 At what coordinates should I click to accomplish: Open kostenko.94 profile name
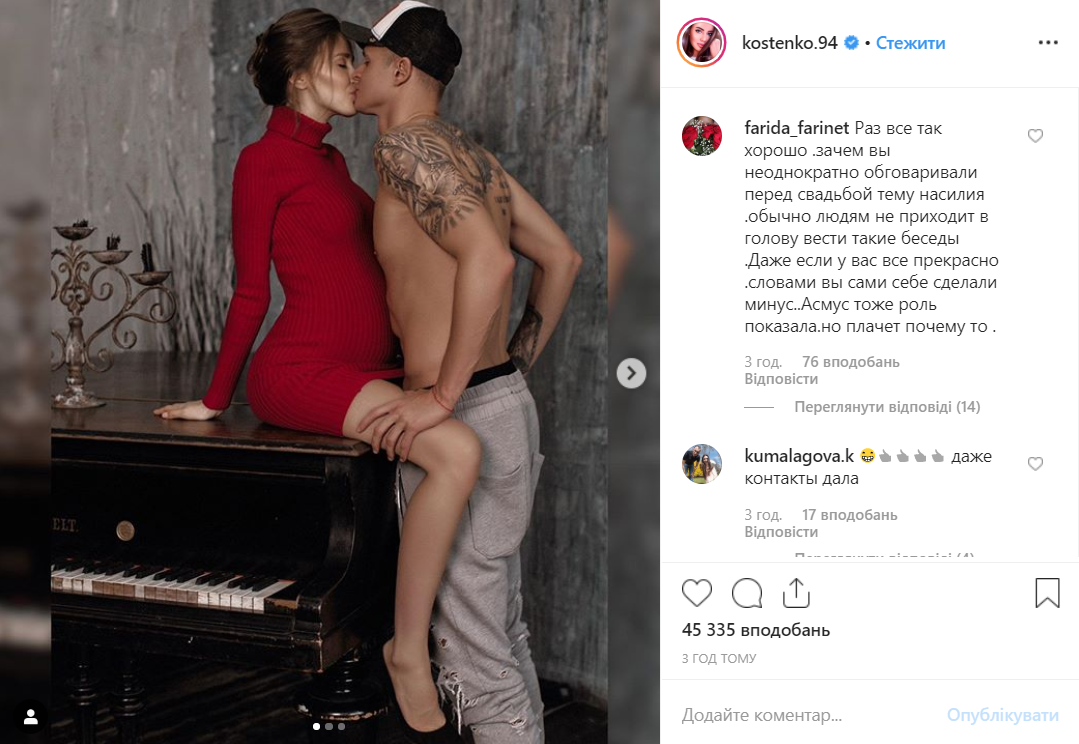(789, 43)
